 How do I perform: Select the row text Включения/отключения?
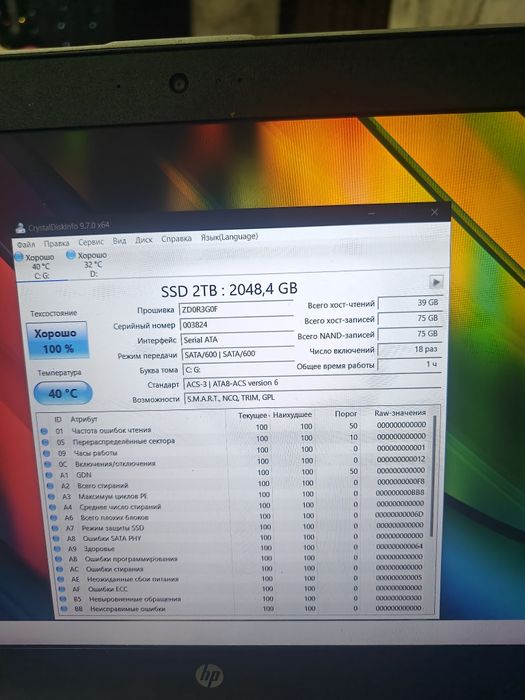[115, 463]
